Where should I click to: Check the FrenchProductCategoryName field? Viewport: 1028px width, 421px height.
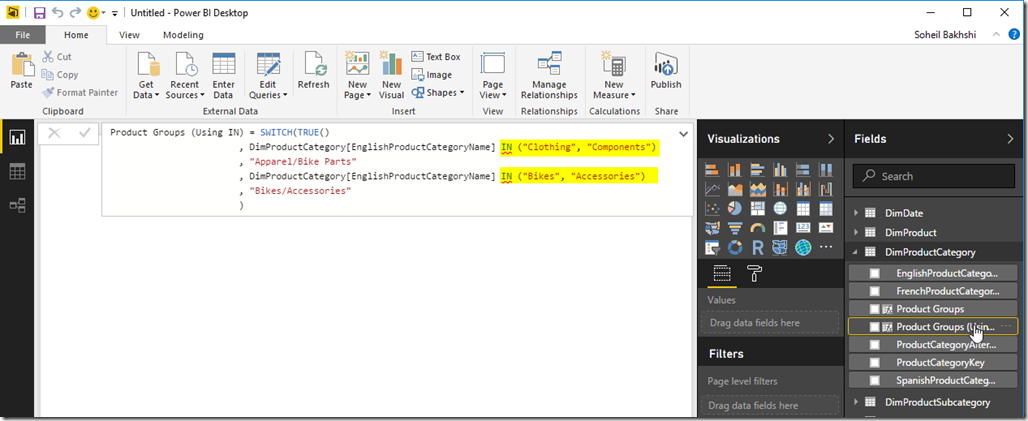click(875, 291)
